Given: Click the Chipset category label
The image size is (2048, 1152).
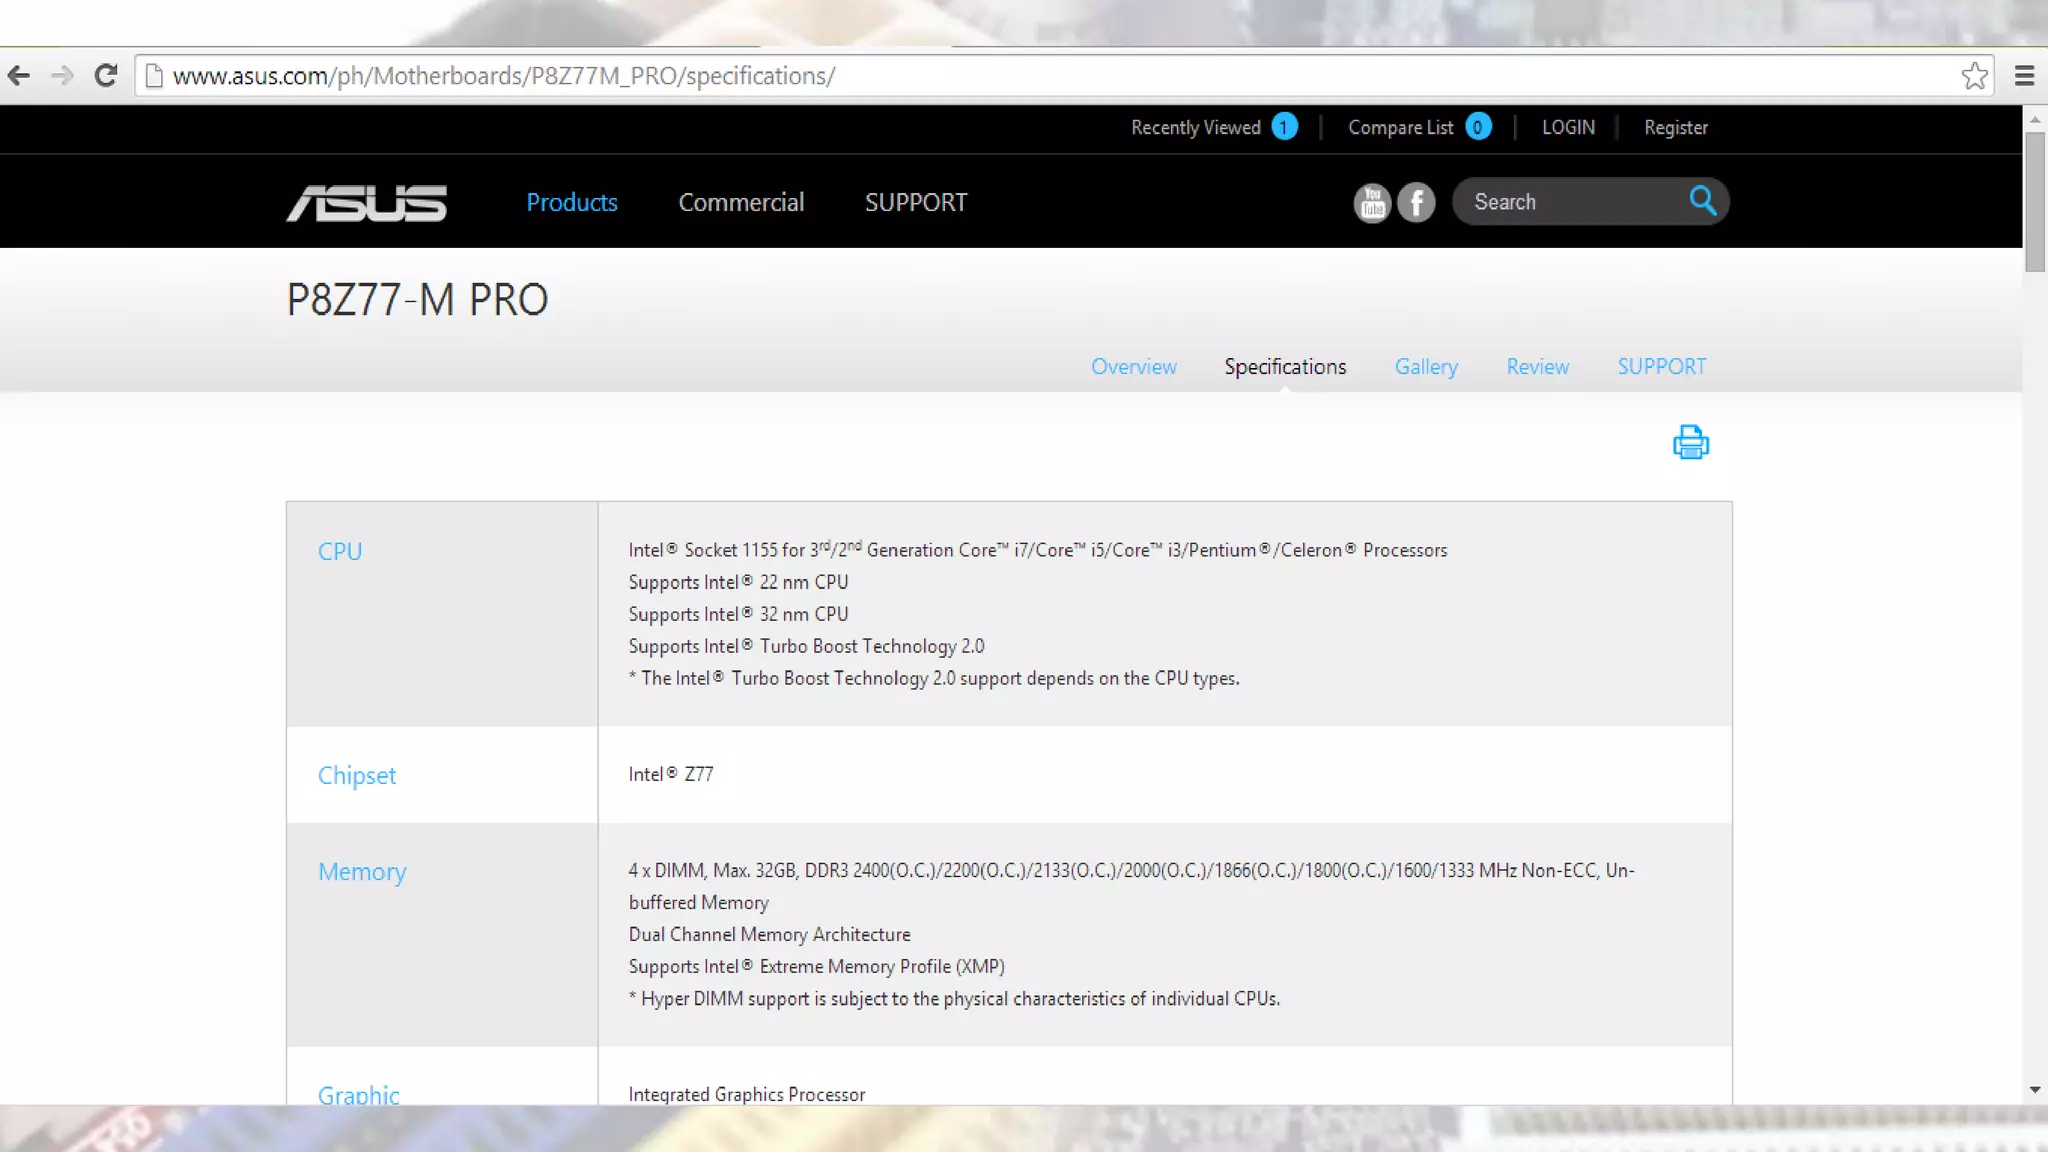Looking at the screenshot, I should (x=357, y=776).
